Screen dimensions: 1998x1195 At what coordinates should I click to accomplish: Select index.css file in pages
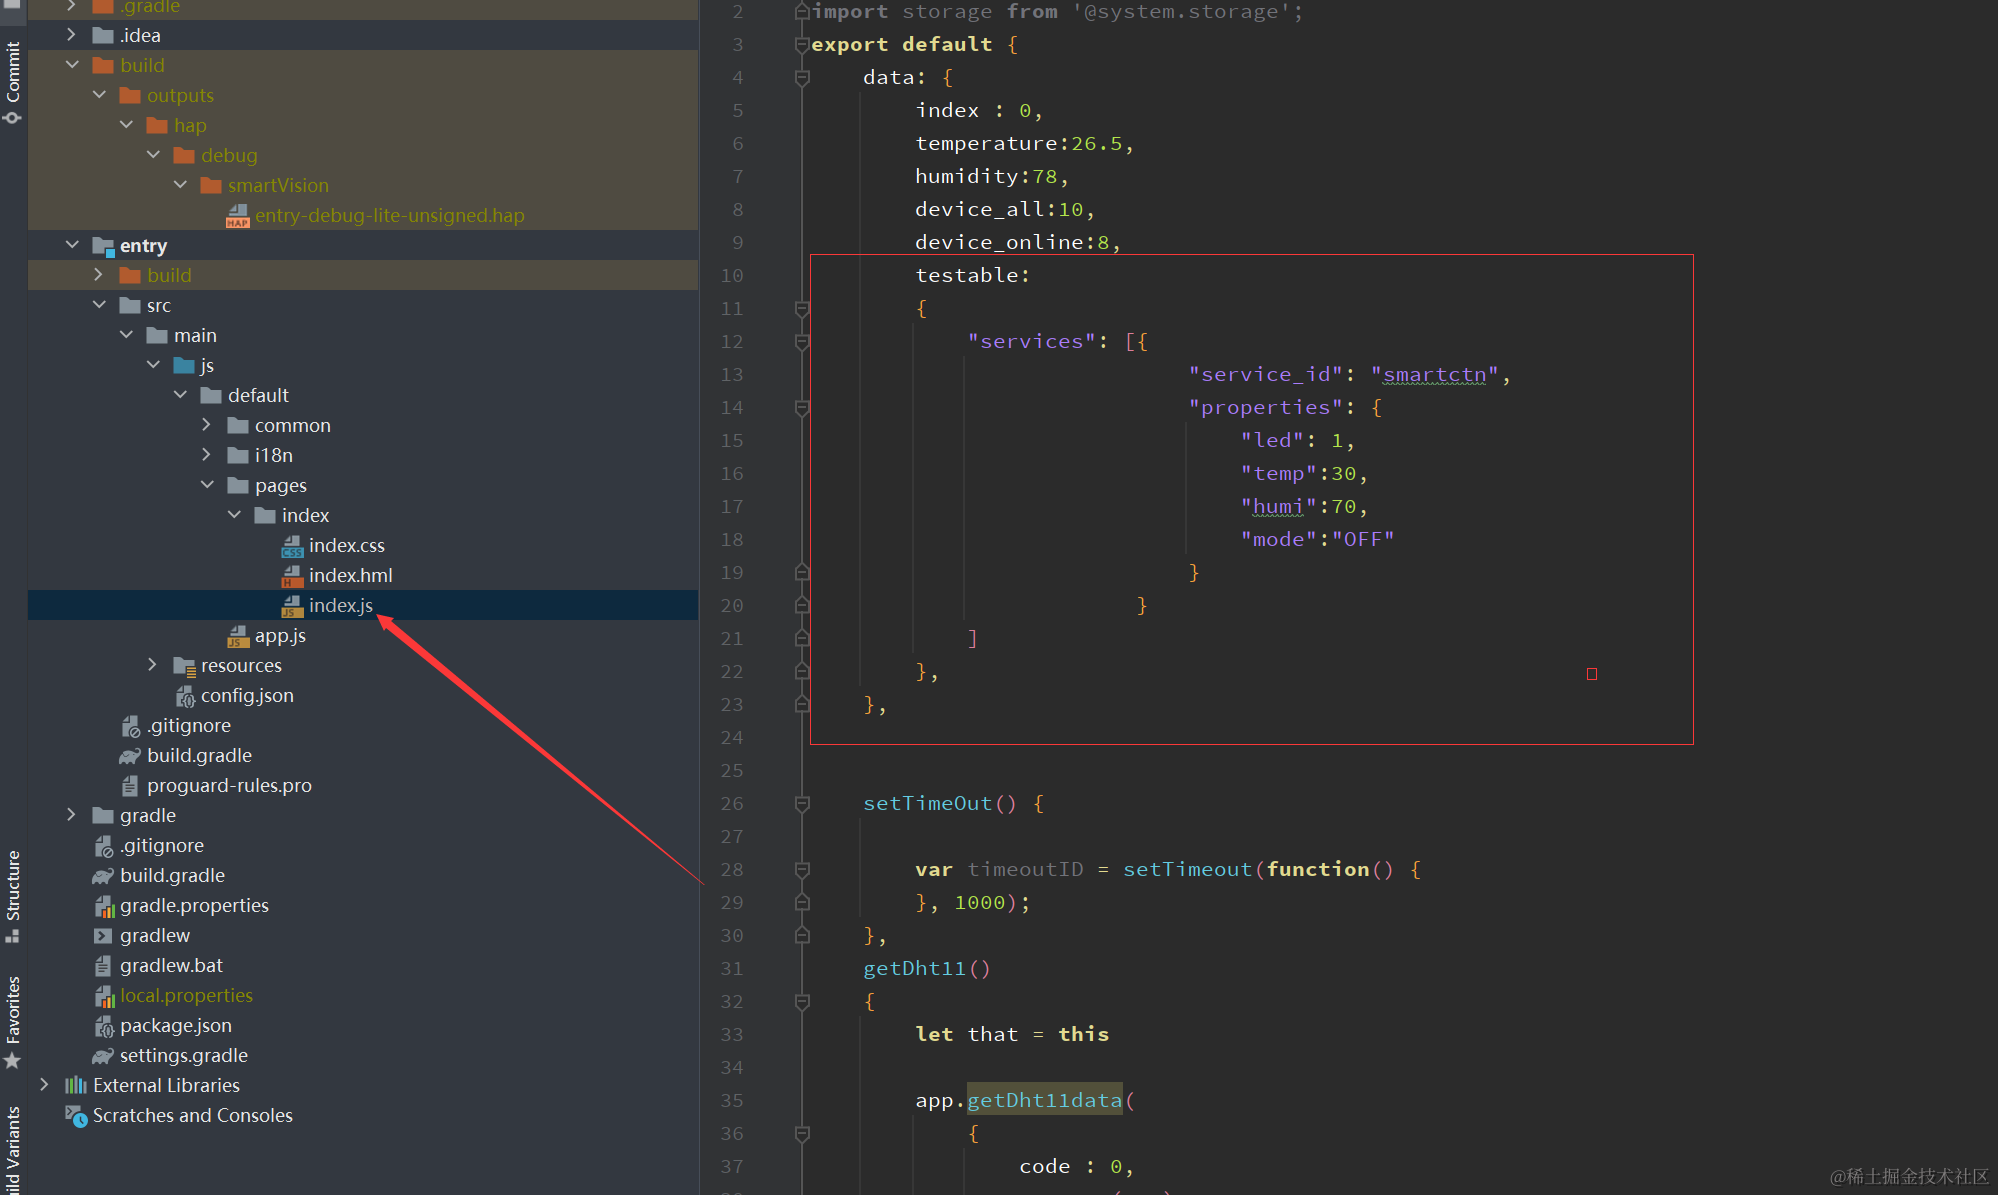pos(346,545)
